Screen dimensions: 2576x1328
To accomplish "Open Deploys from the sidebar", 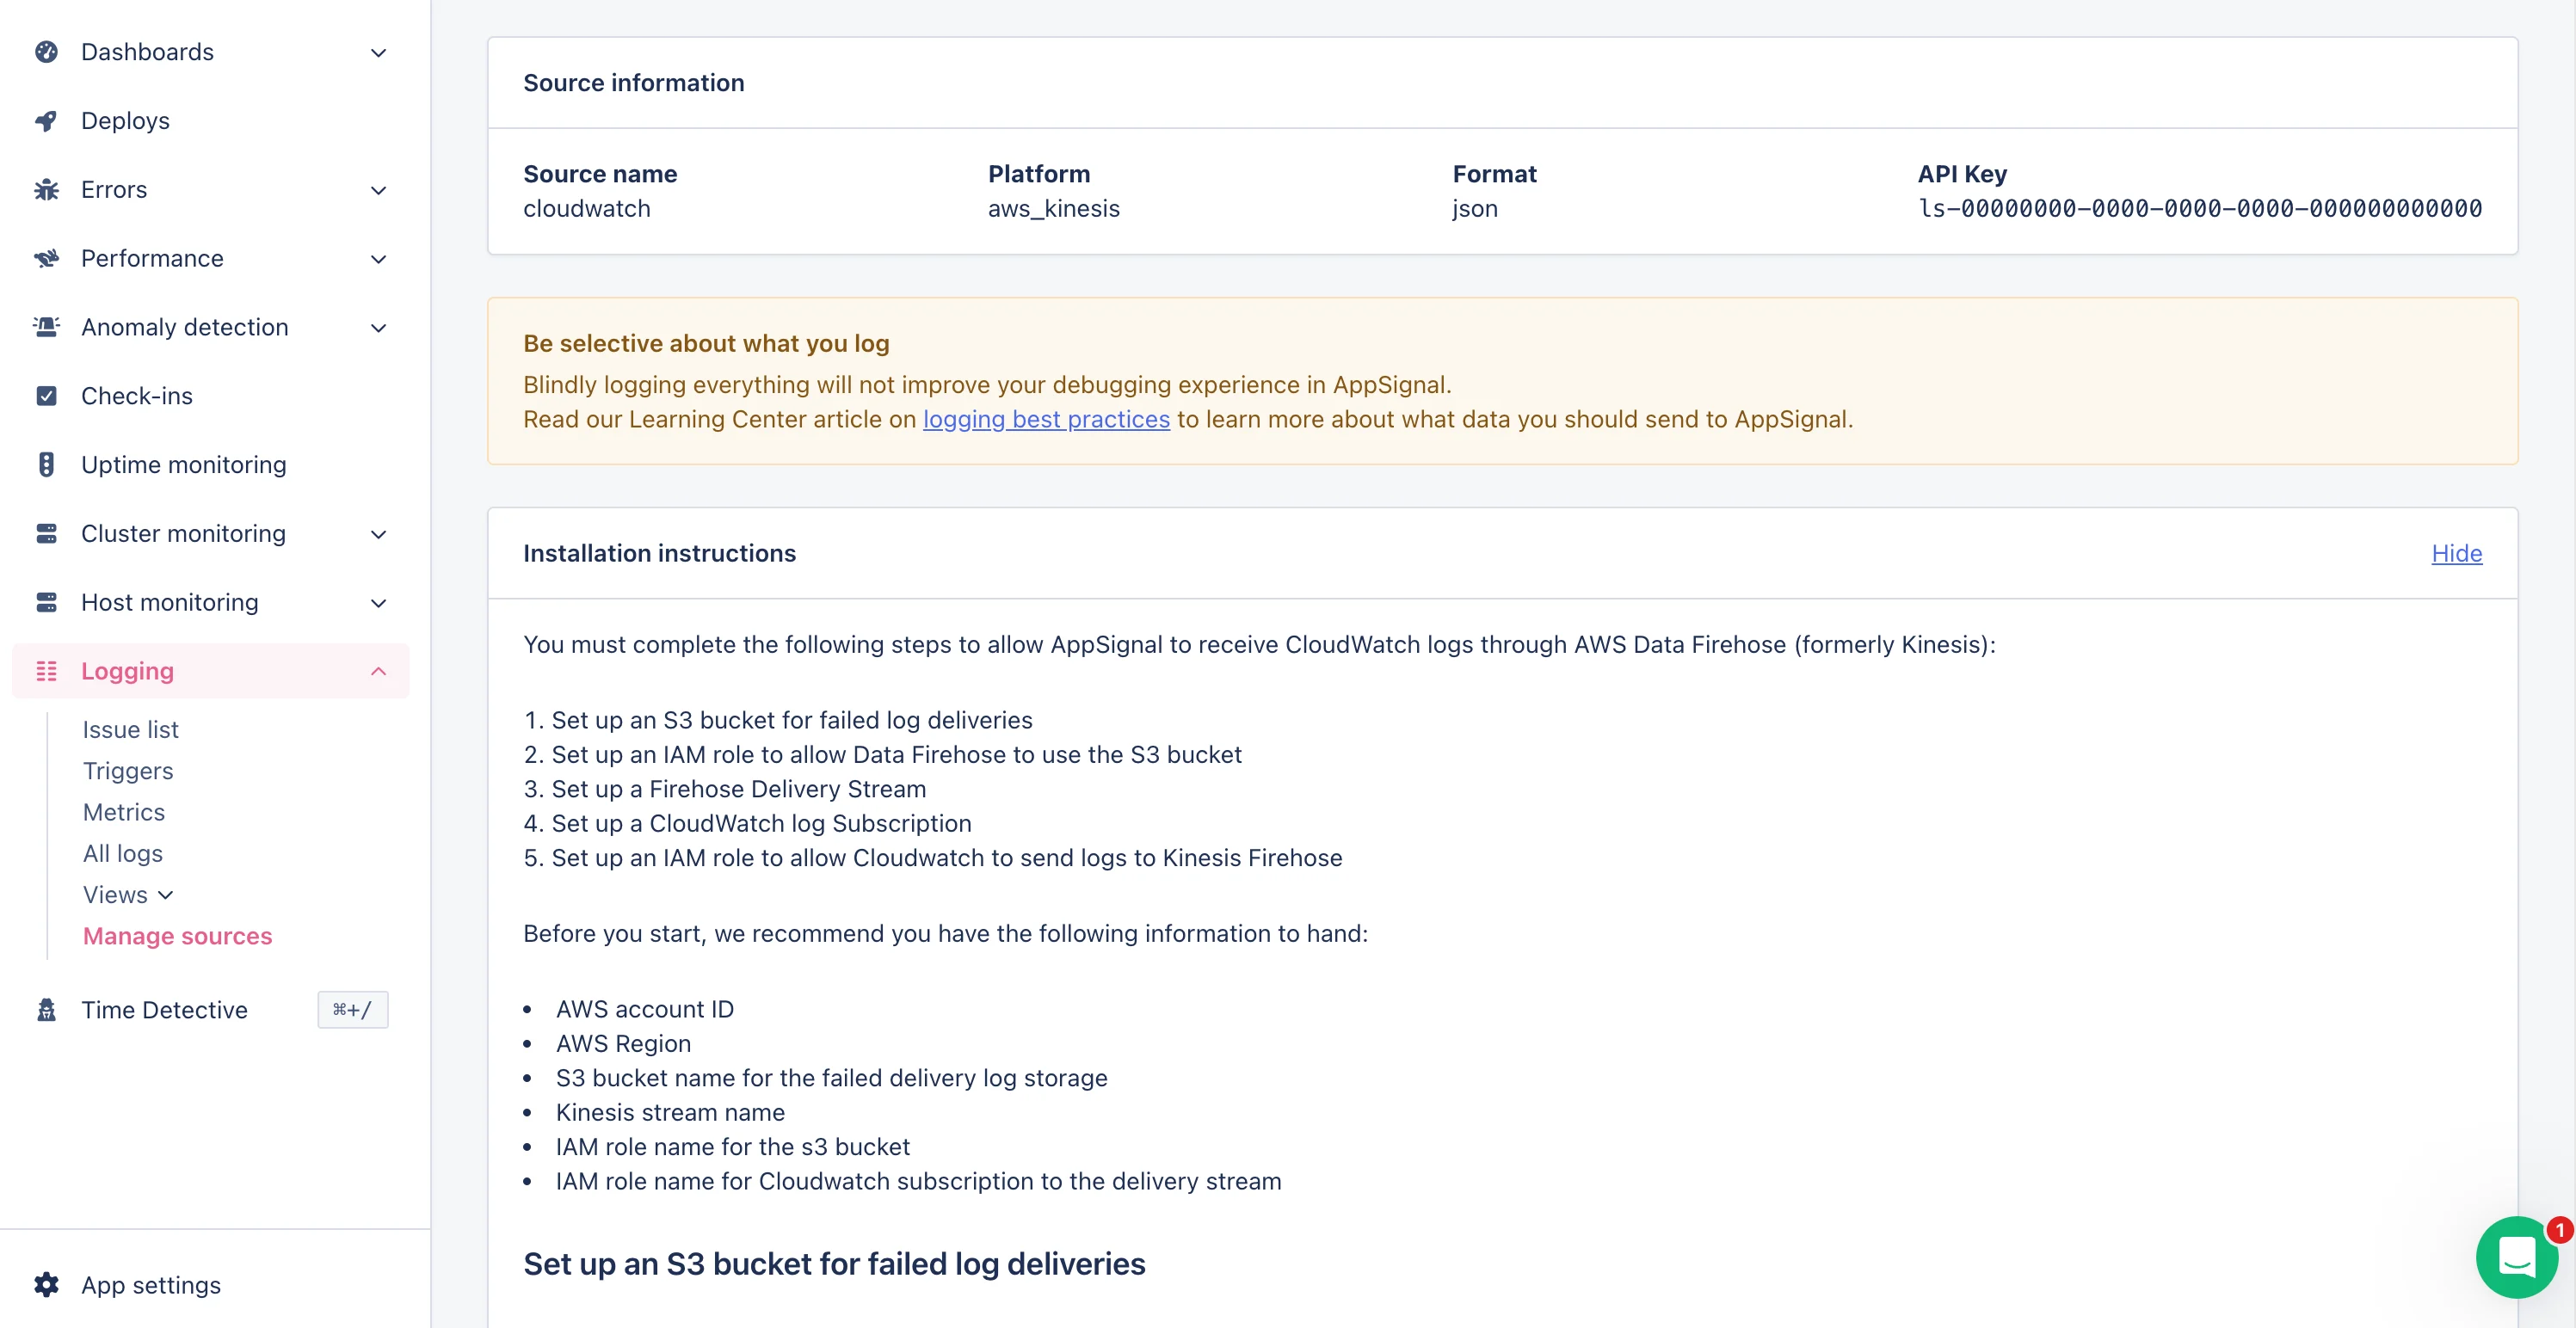I will 125,121.
